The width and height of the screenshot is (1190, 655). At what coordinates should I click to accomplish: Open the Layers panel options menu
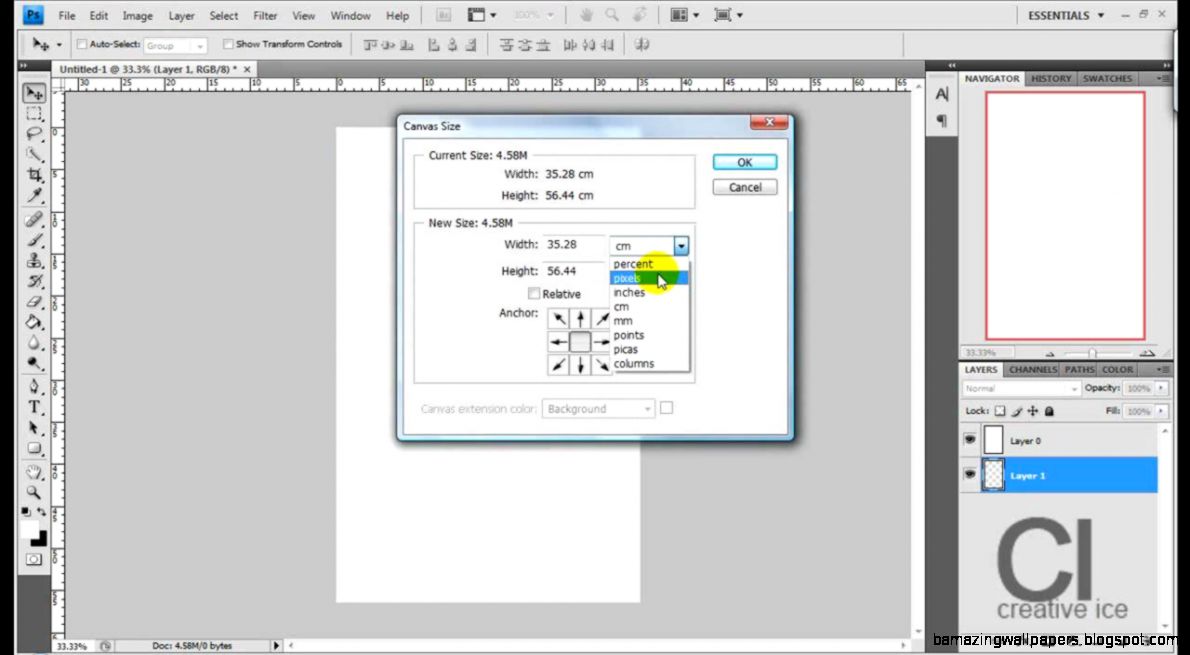tap(1163, 370)
